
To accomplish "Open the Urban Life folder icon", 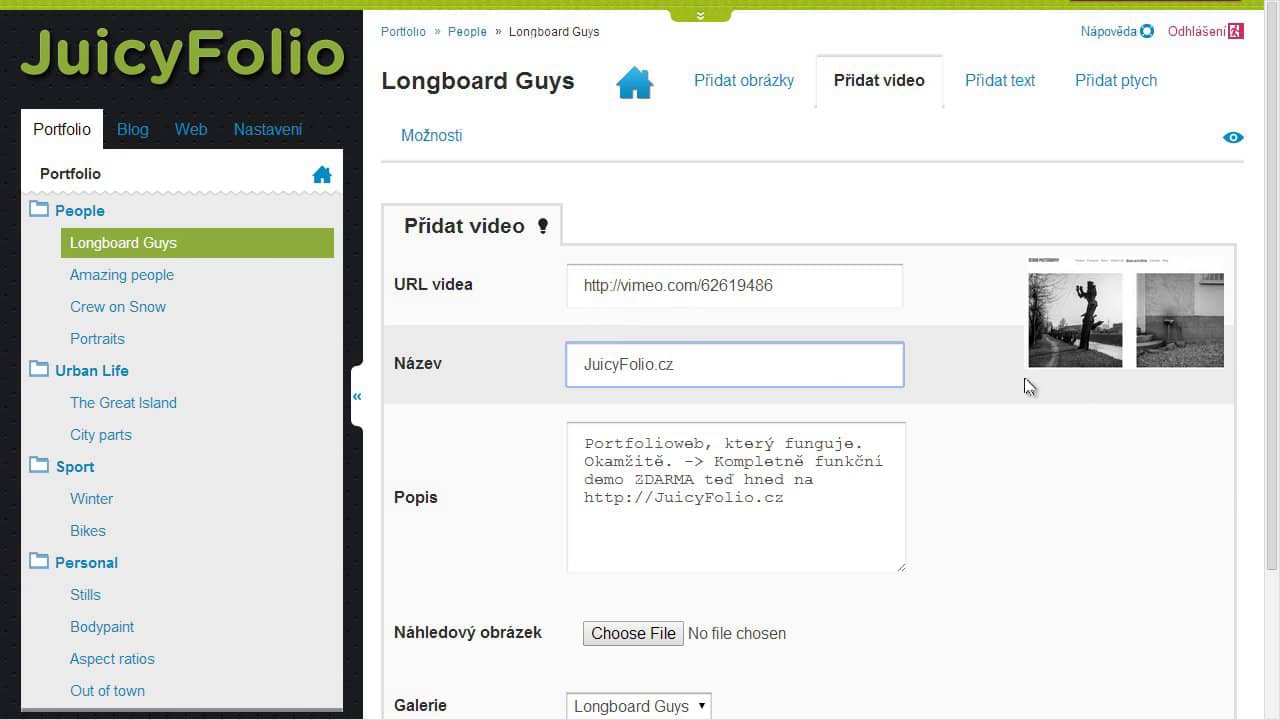I will tap(39, 369).
